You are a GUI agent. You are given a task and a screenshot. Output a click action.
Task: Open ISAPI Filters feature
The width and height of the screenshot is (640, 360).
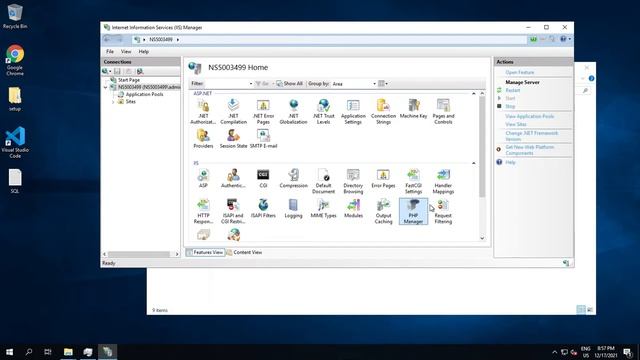tap(263, 208)
